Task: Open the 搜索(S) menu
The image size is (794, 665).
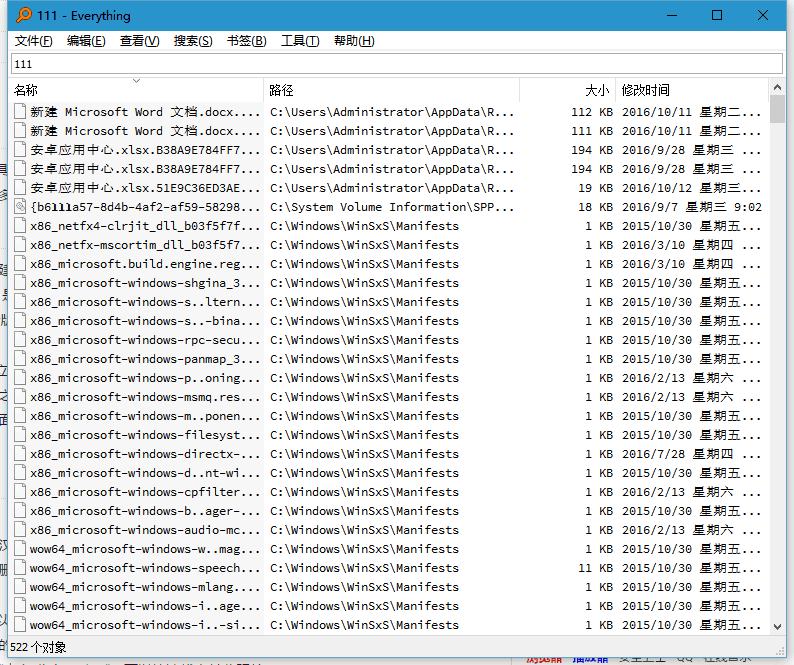Action: (193, 41)
